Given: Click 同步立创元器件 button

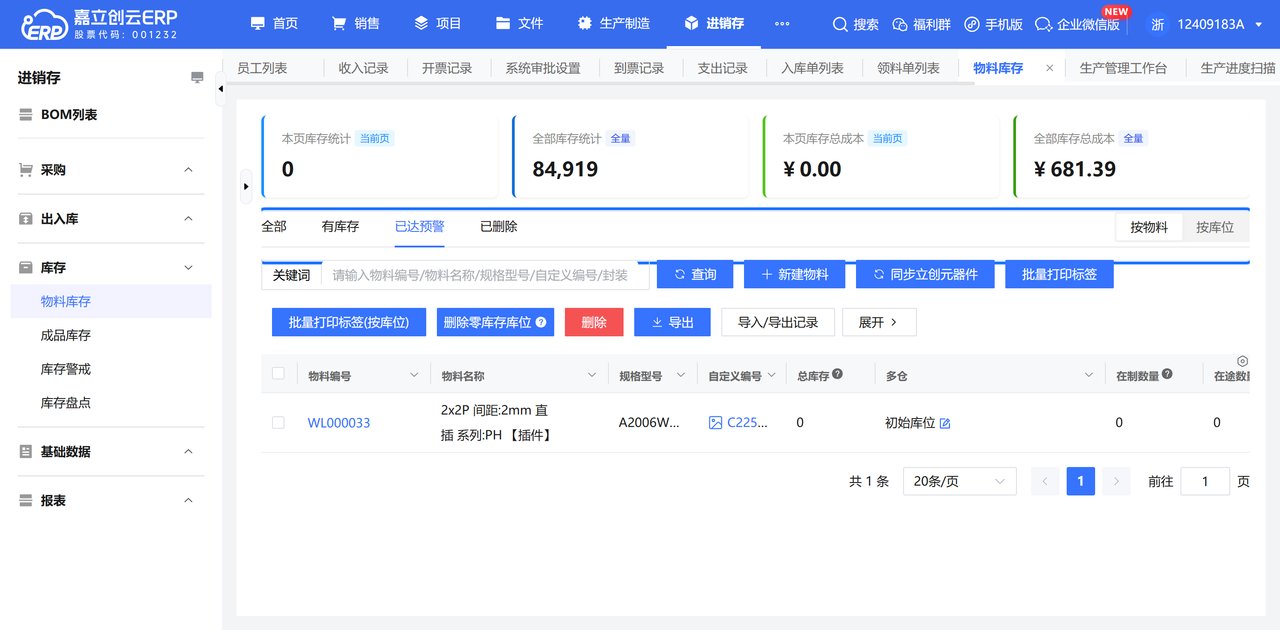Looking at the screenshot, I should (x=925, y=274).
